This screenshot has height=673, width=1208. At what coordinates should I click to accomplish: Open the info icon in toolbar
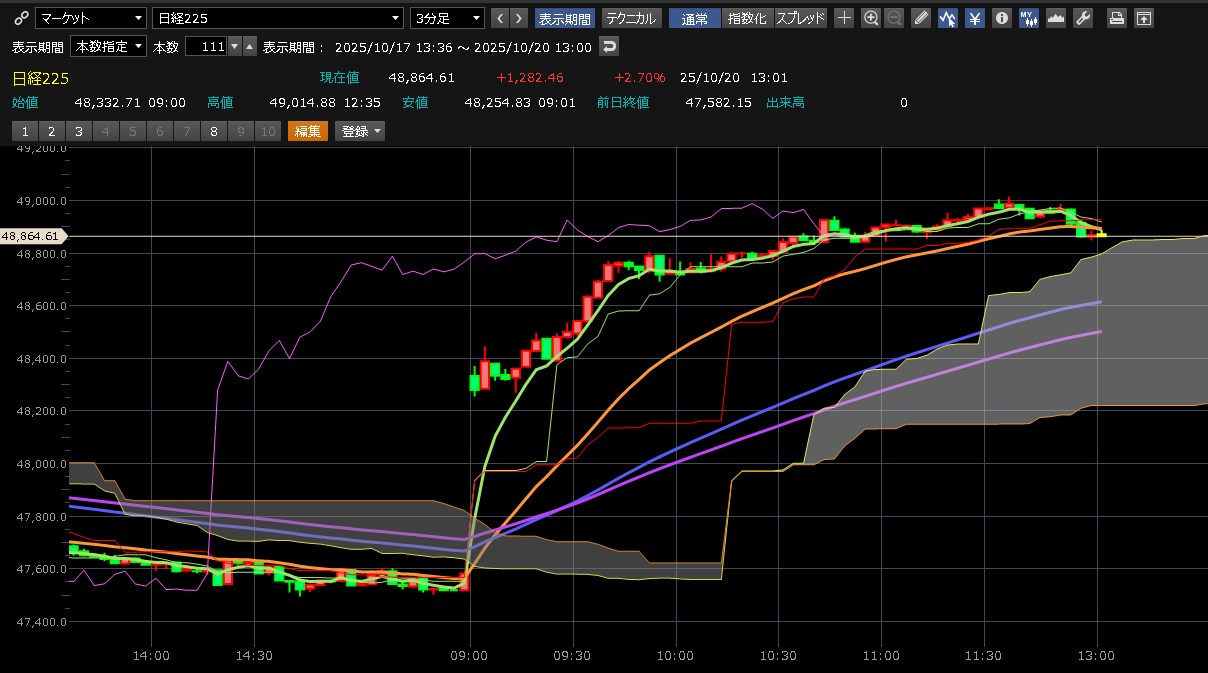(1001, 18)
